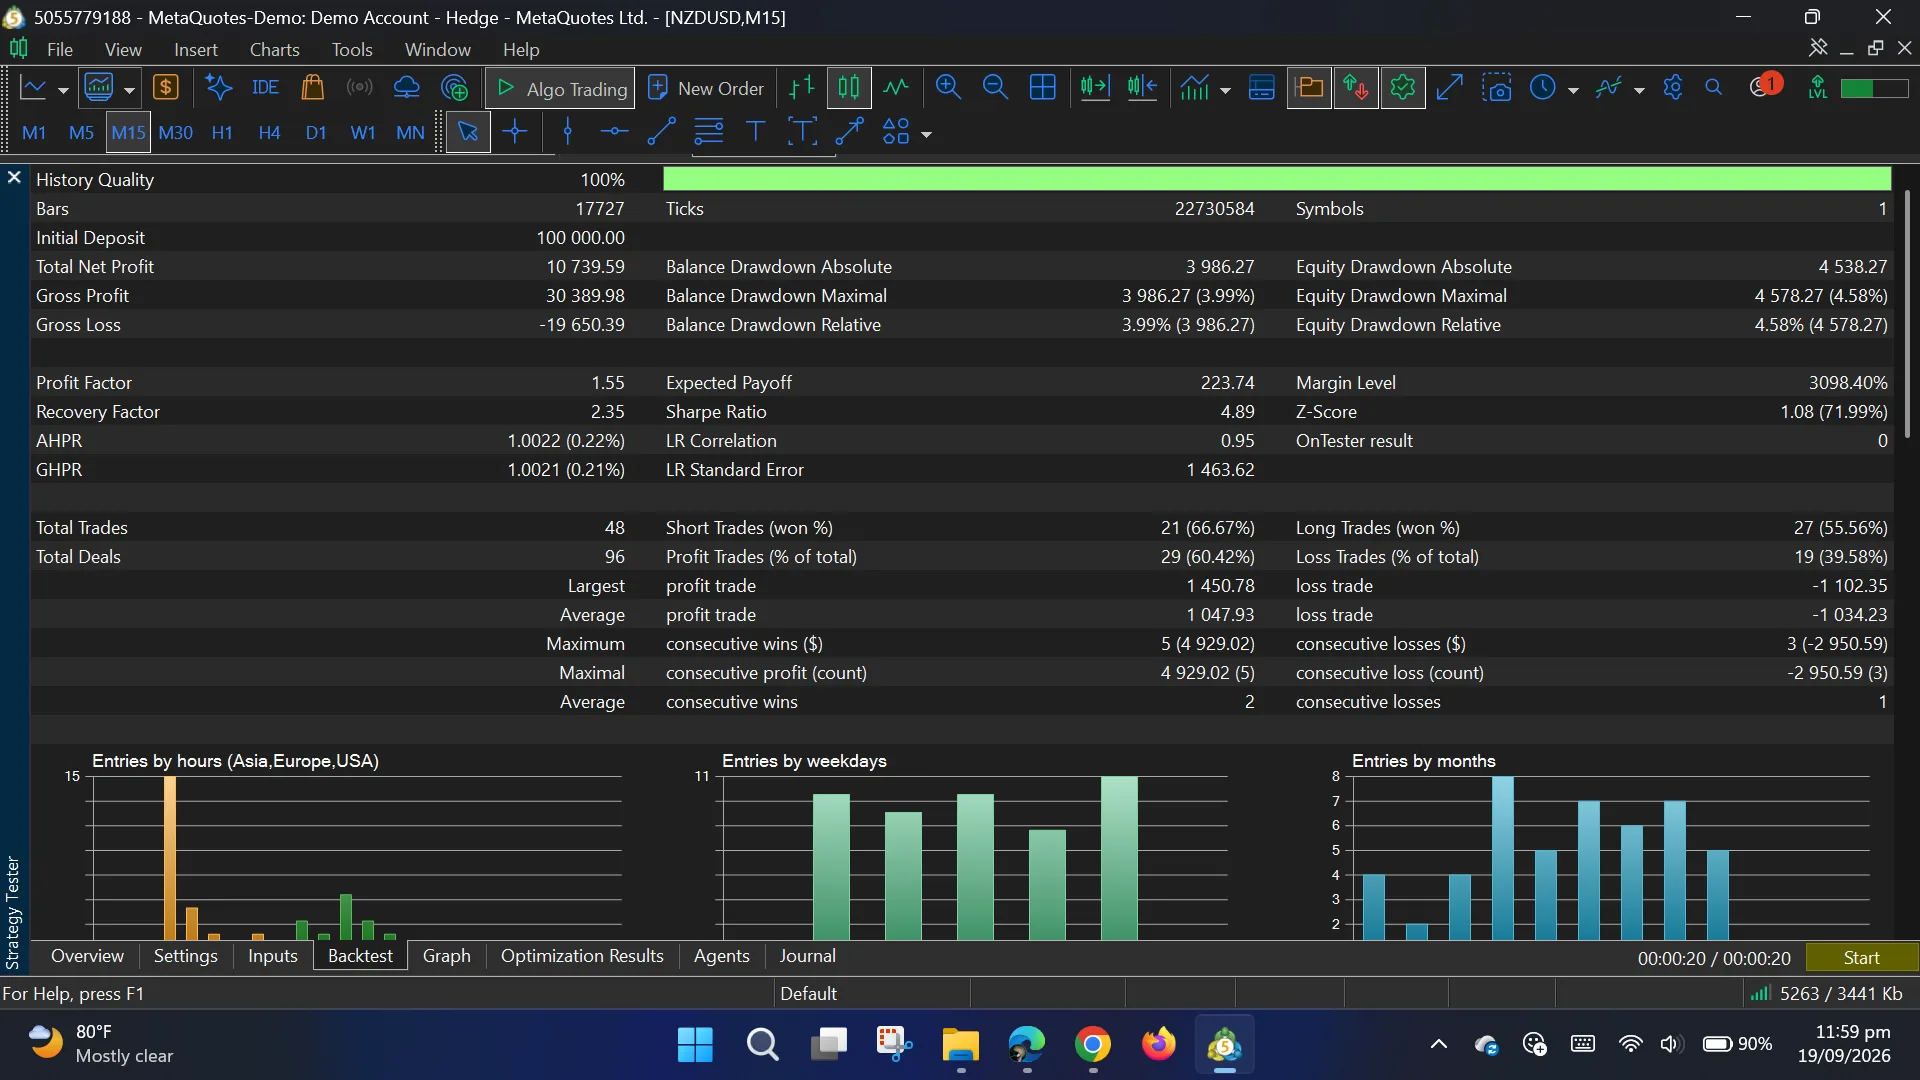This screenshot has width=1920, height=1080.
Task: Expand the shapes objects dropdown arrow
Action: click(x=927, y=134)
